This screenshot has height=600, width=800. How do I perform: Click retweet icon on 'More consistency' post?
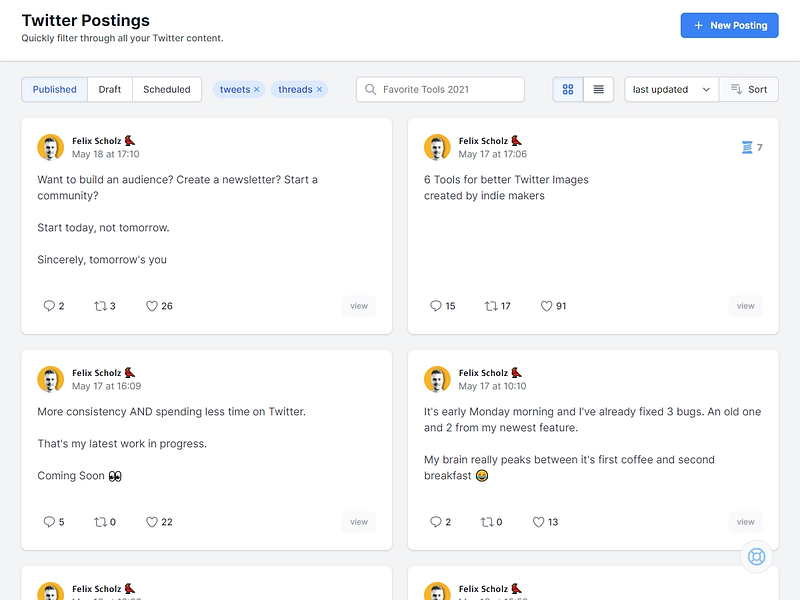coord(100,522)
